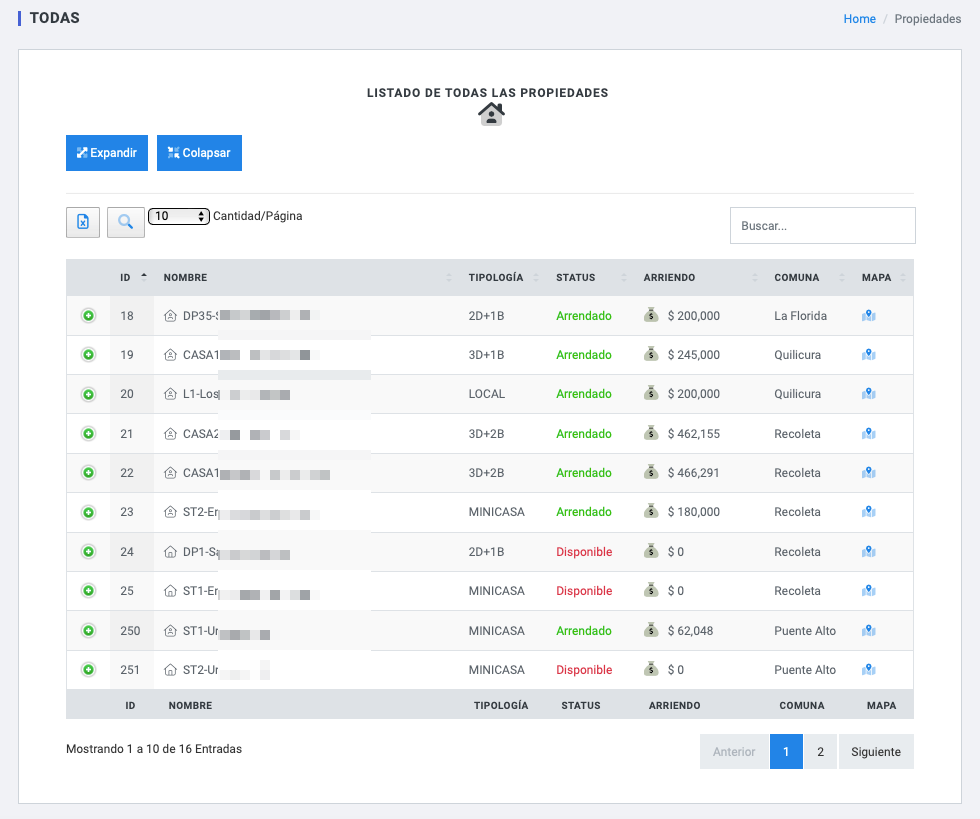Click the house icon under listing title

[x=491, y=114]
